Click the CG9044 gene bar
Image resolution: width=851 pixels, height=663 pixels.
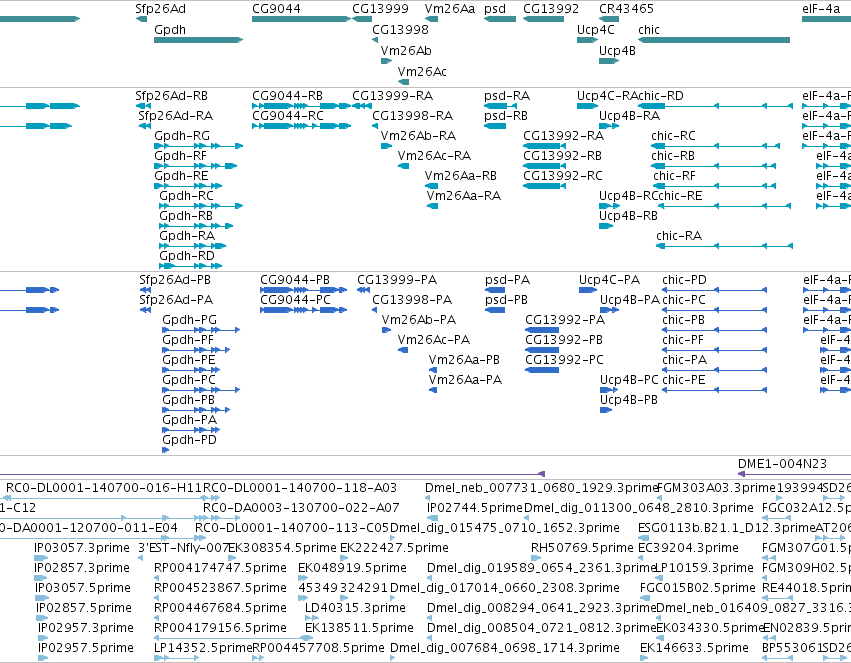click(301, 19)
